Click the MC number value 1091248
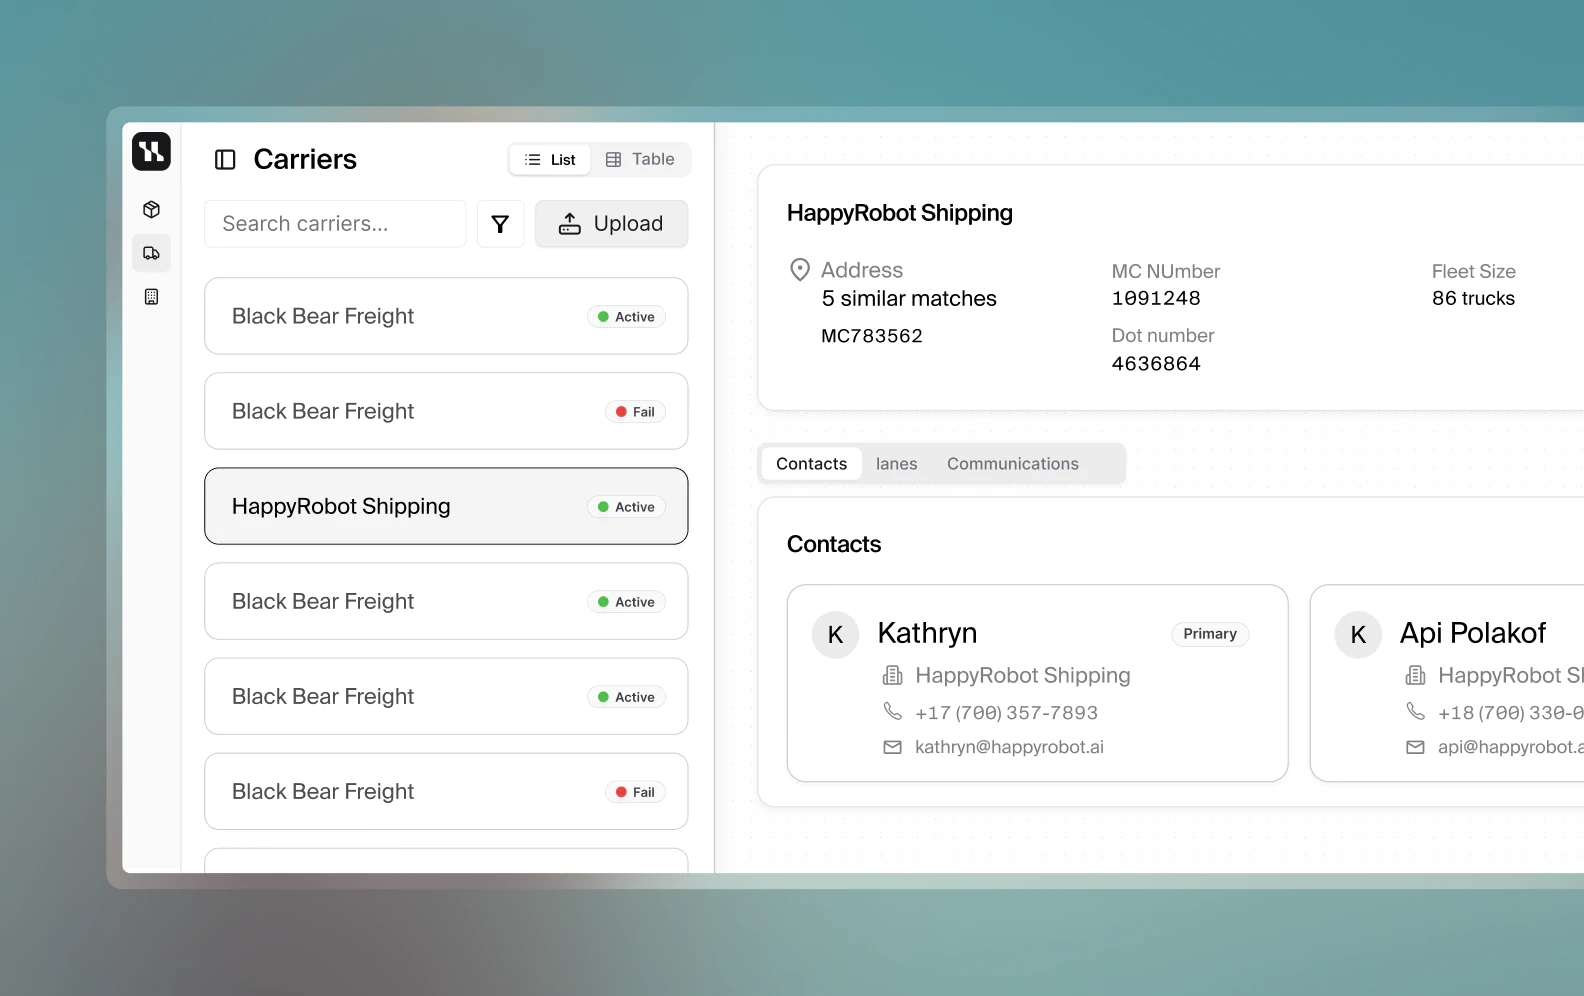The height and width of the screenshot is (996, 1584). click(1156, 298)
